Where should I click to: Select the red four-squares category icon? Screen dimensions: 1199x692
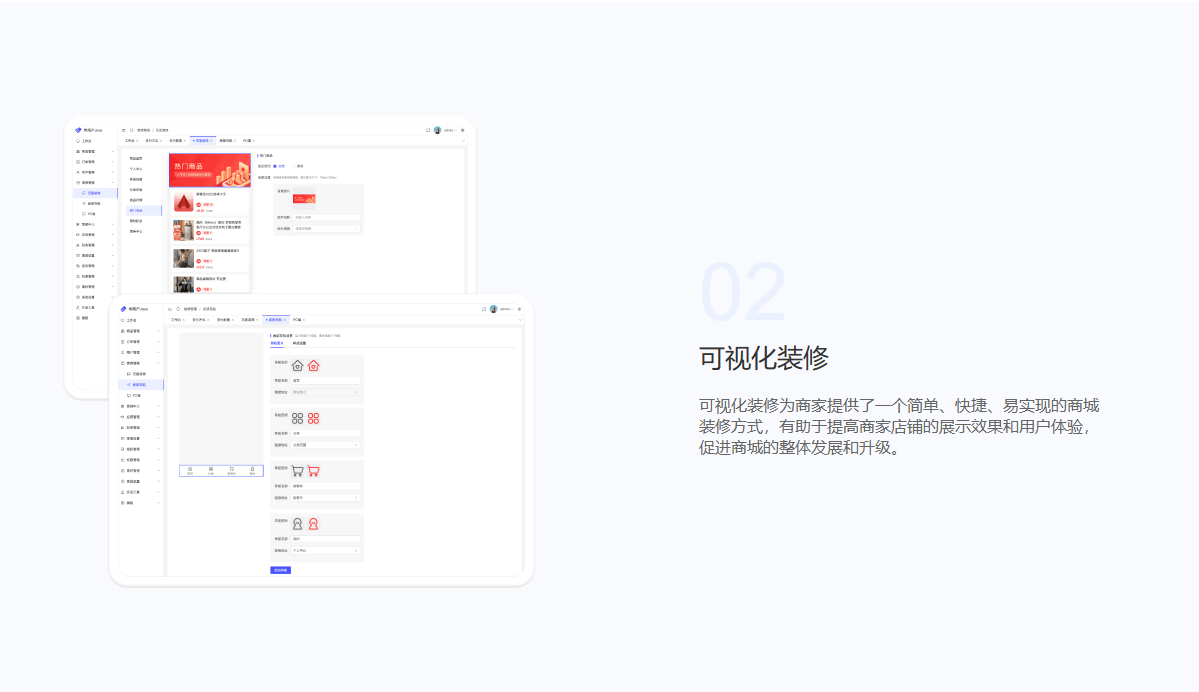313,418
